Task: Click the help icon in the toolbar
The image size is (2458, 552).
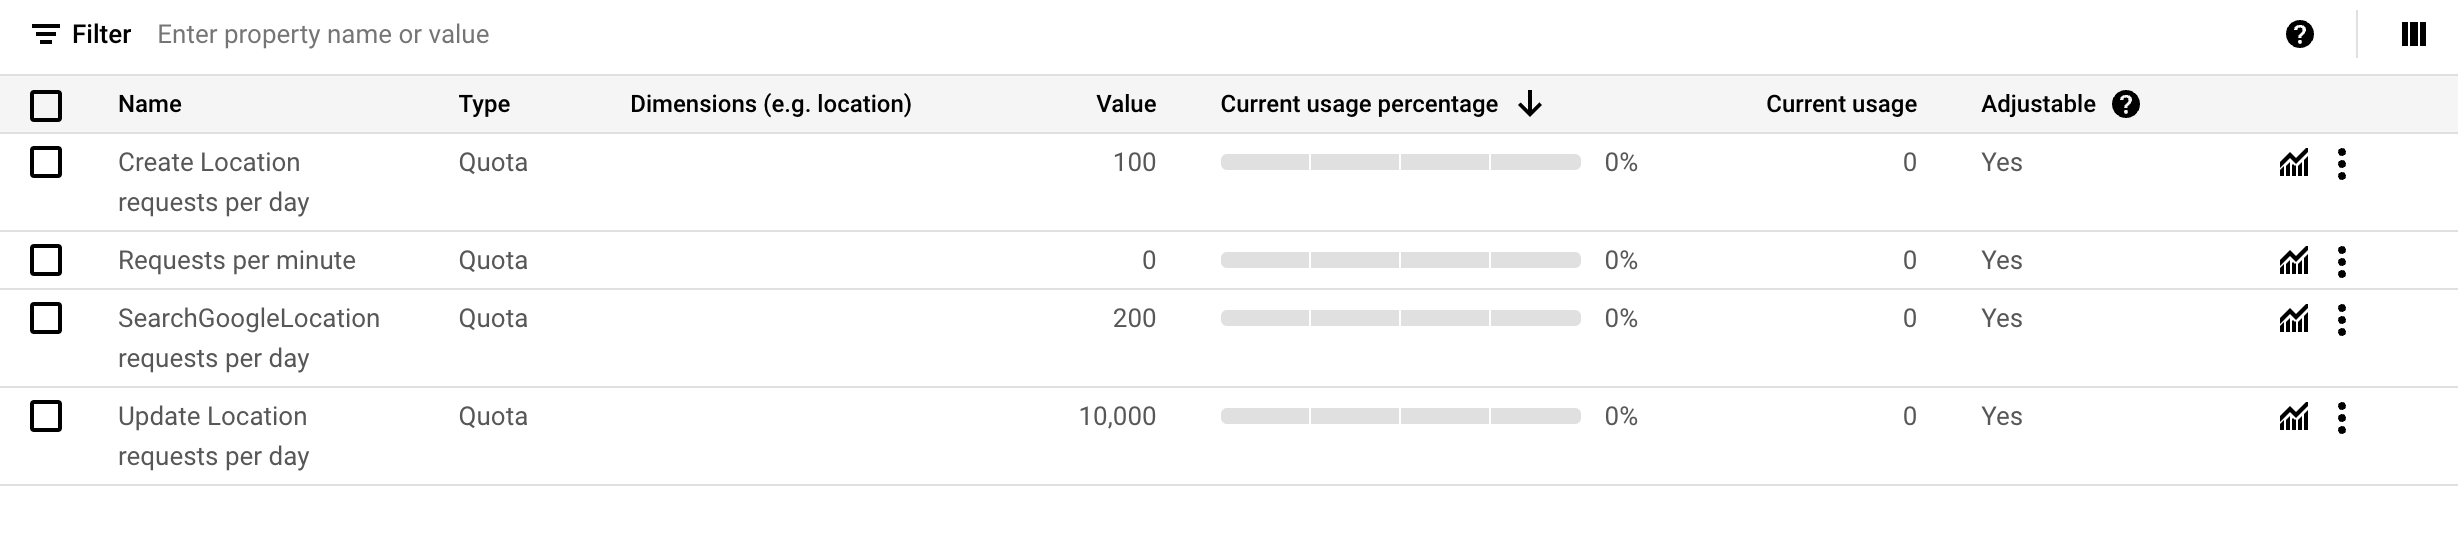Action: coord(2300,35)
